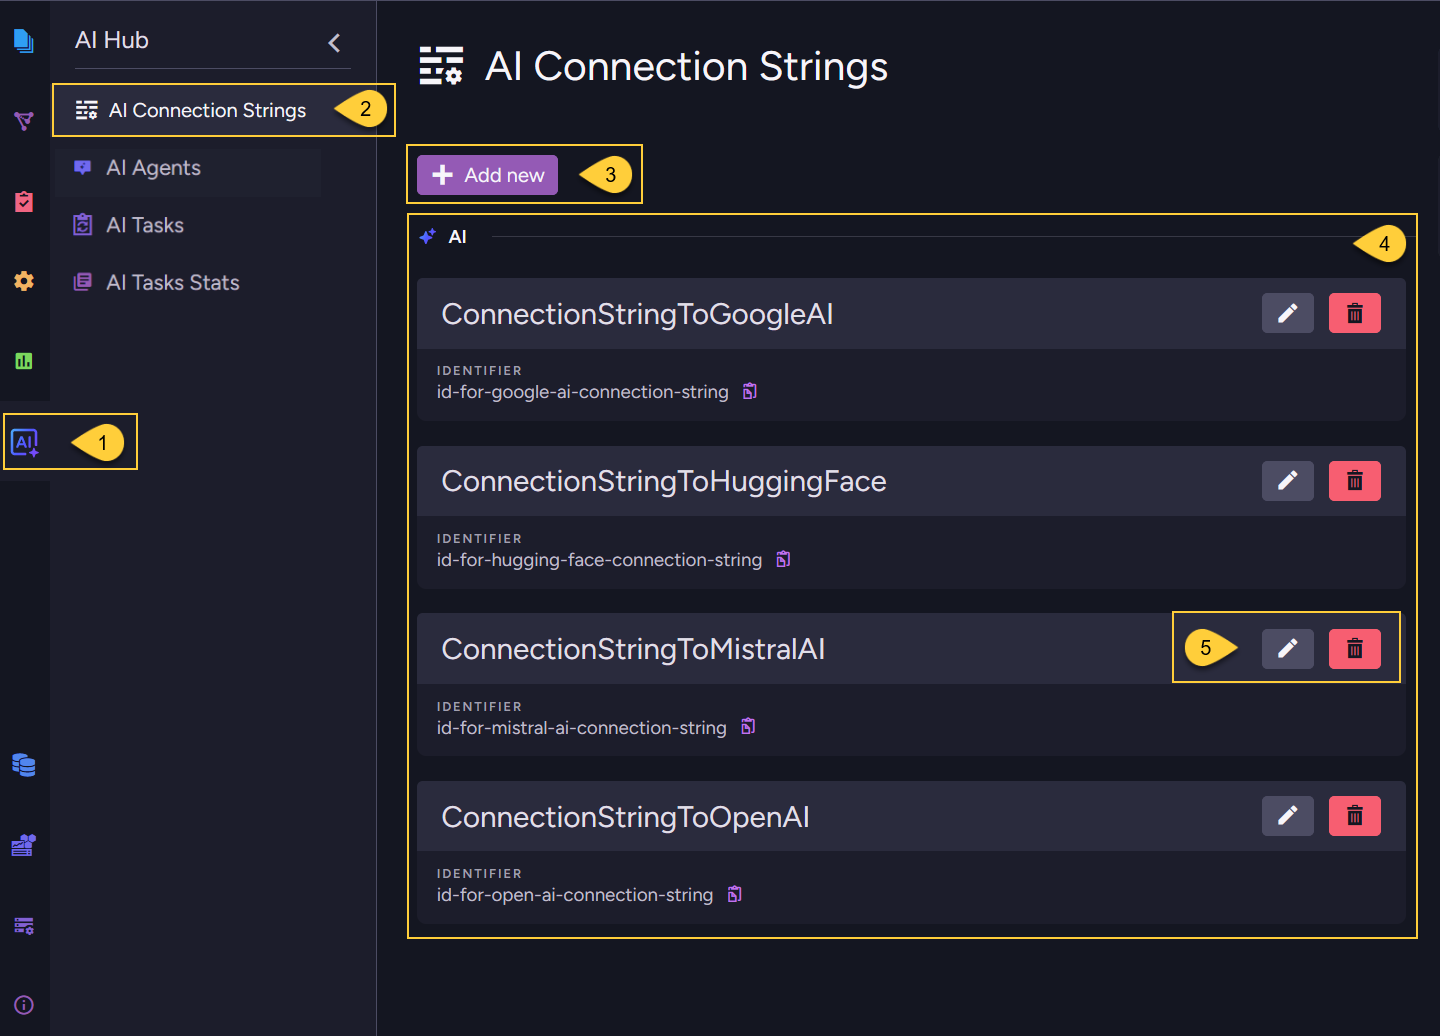Open the green bar chart statistics icon
The image size is (1440, 1036).
tap(23, 360)
